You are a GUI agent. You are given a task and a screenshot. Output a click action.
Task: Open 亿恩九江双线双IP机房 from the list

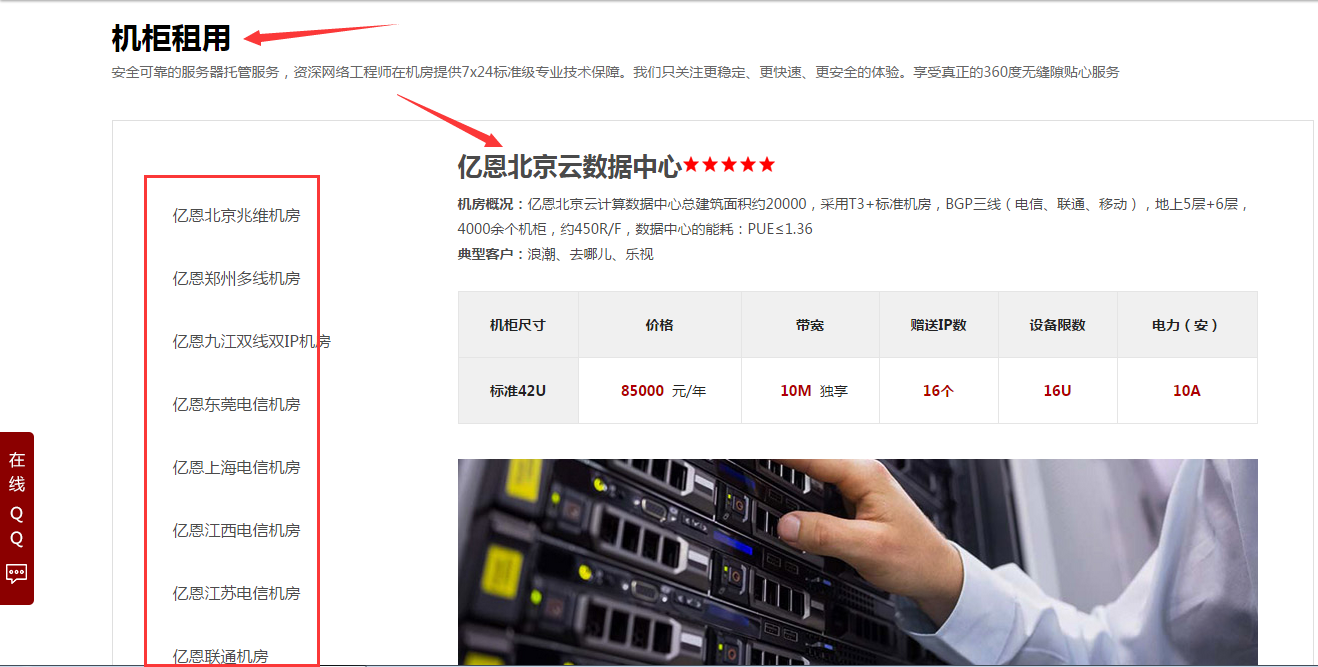point(251,342)
